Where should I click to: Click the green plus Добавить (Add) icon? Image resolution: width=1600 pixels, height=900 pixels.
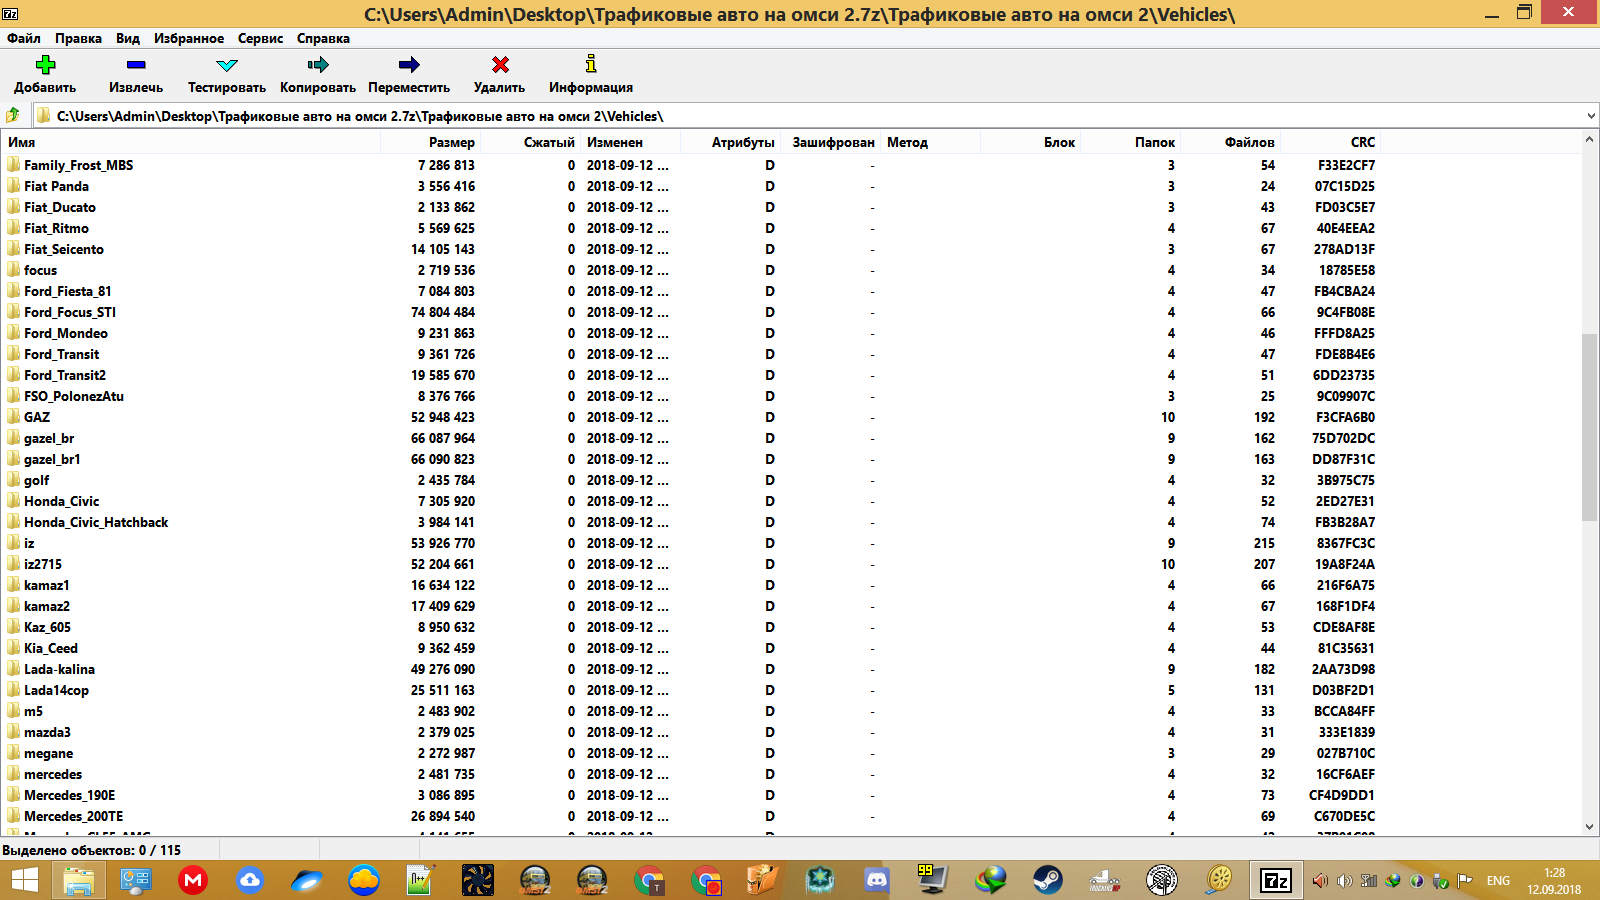[x=45, y=65]
